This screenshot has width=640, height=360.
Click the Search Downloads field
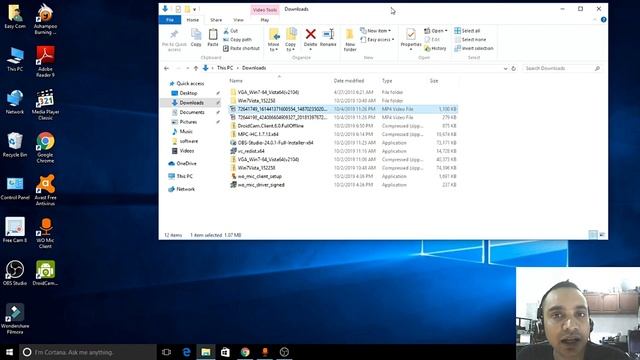[x=562, y=69]
